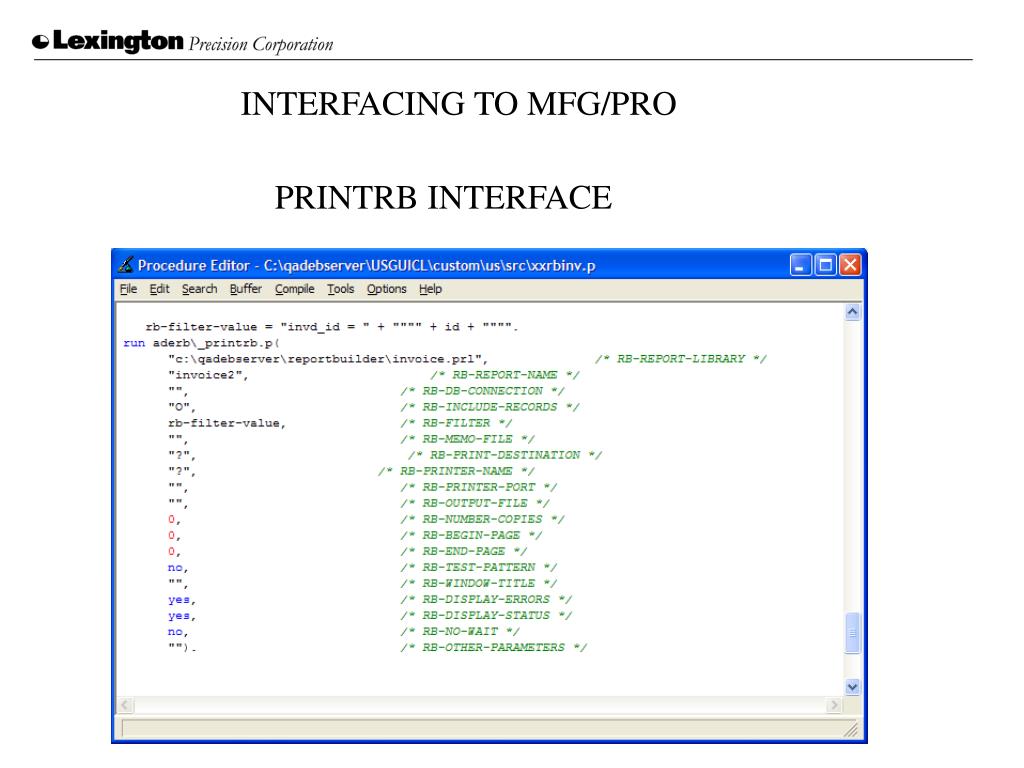The height and width of the screenshot is (768, 1024).
Task: Close the Procedure Editor window
Action: [850, 264]
